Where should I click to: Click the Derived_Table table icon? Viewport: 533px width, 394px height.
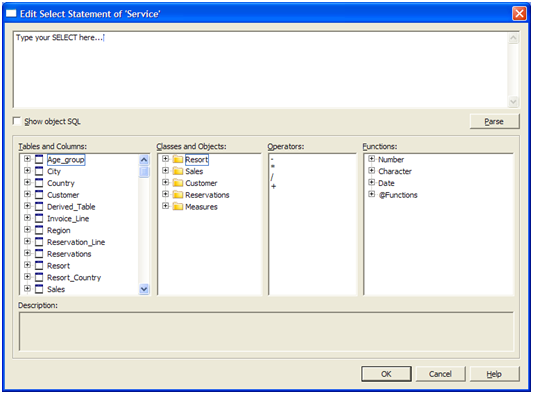39,207
